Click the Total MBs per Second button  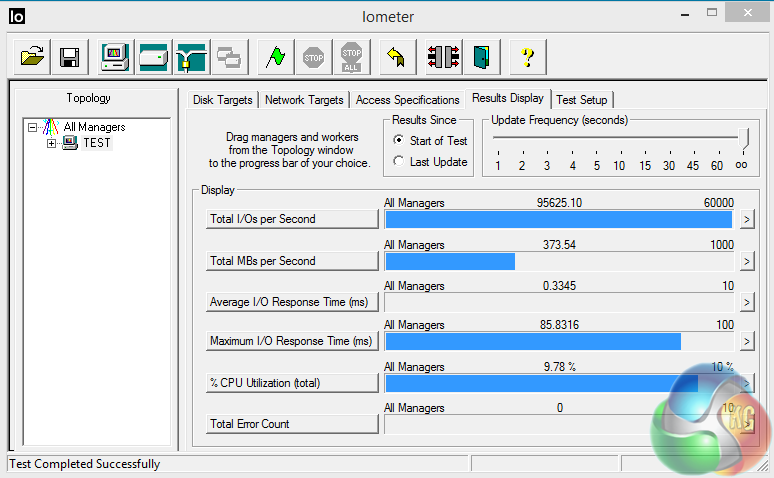292,261
